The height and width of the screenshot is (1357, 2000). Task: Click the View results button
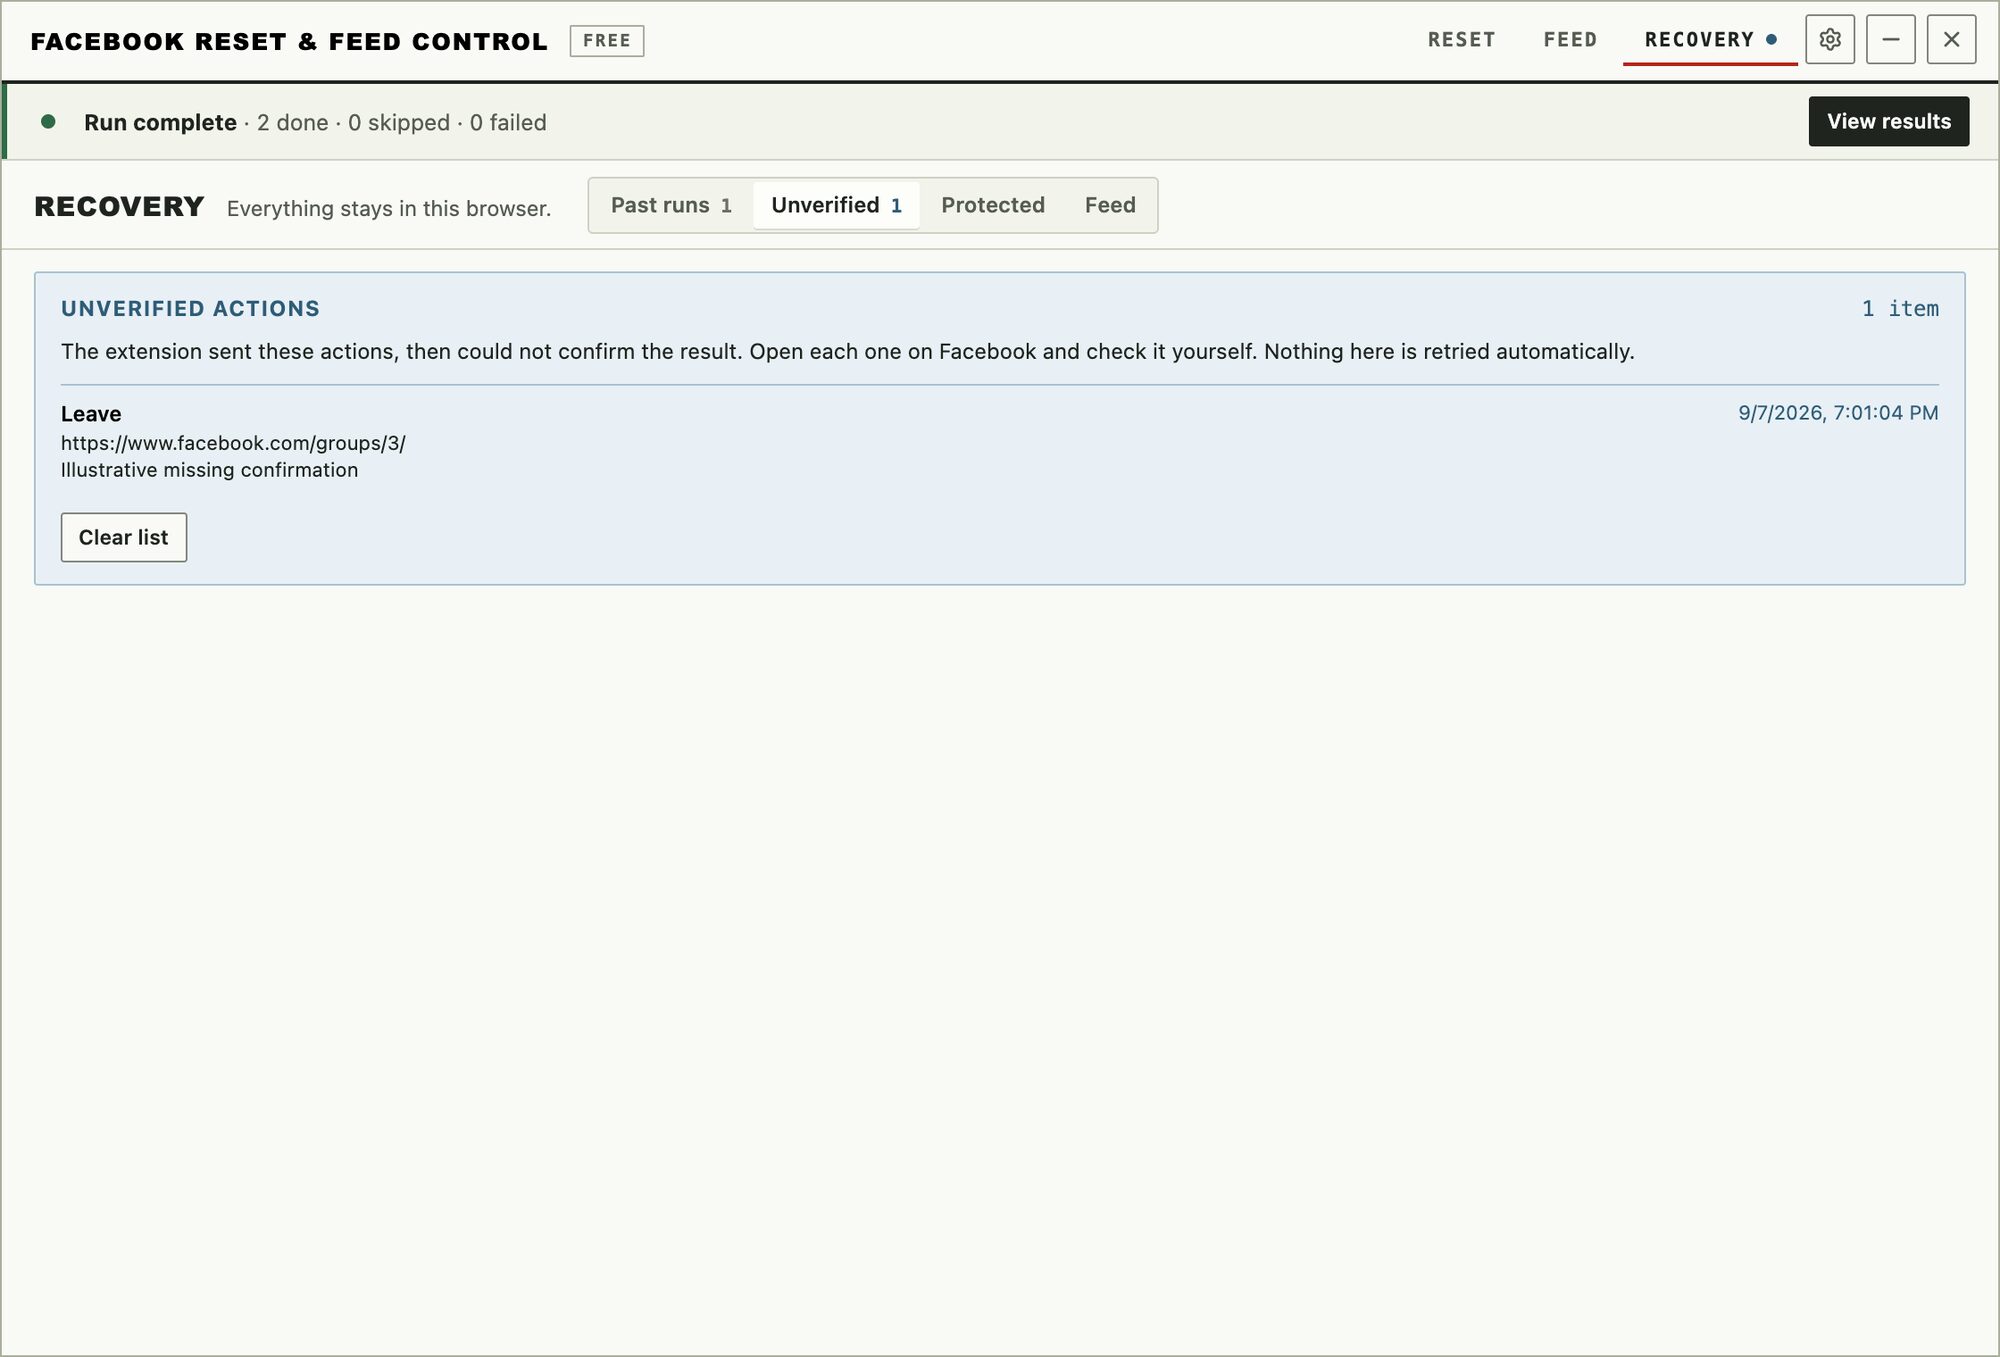click(1889, 121)
